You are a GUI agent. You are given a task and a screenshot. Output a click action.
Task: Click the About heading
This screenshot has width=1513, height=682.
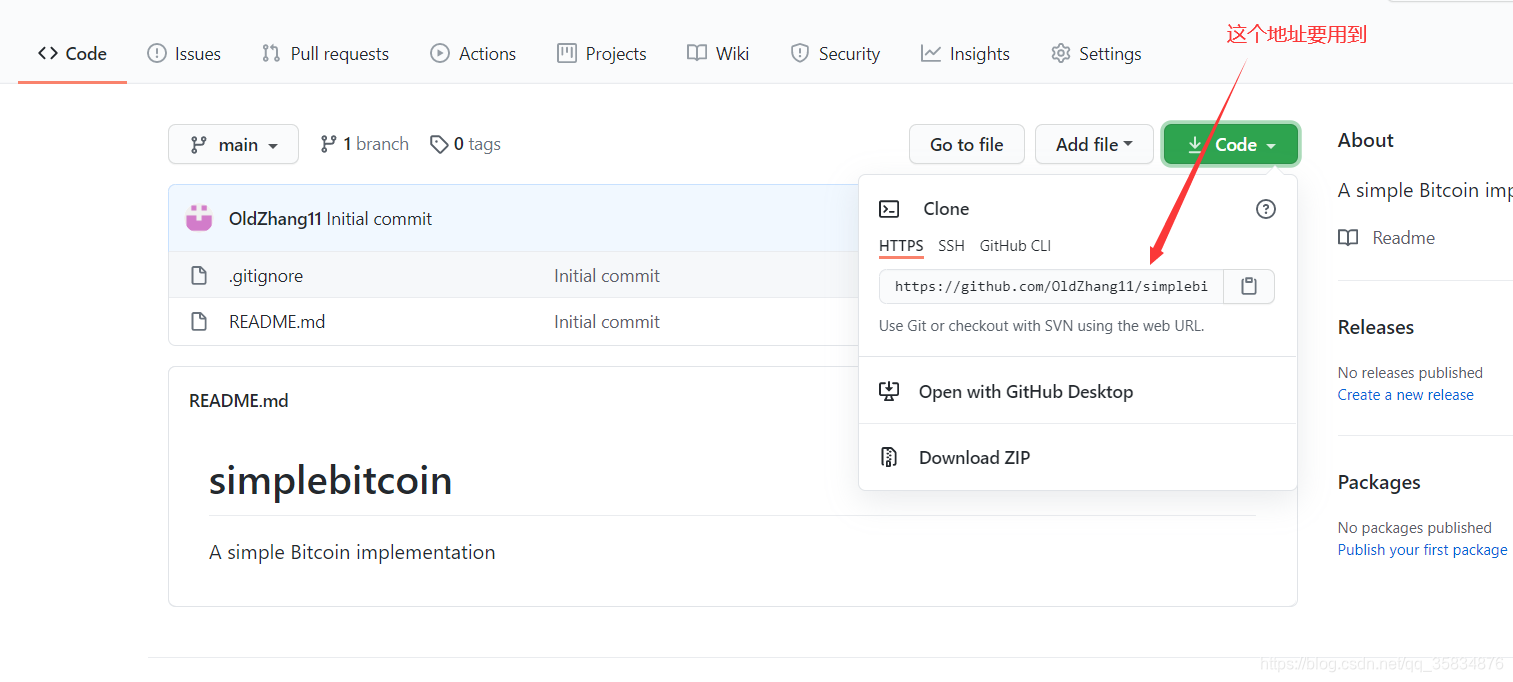pos(1366,141)
